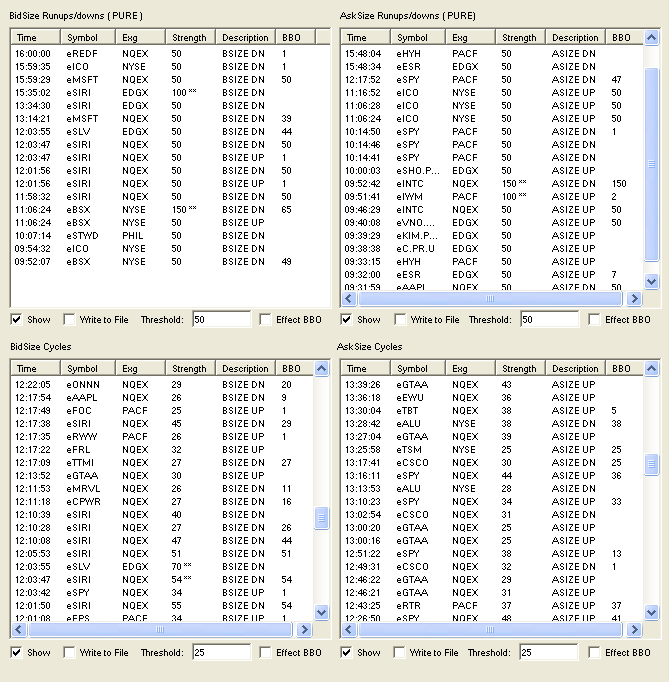Click vertical scrollbar thumb in AskSize Cycles

point(651,465)
